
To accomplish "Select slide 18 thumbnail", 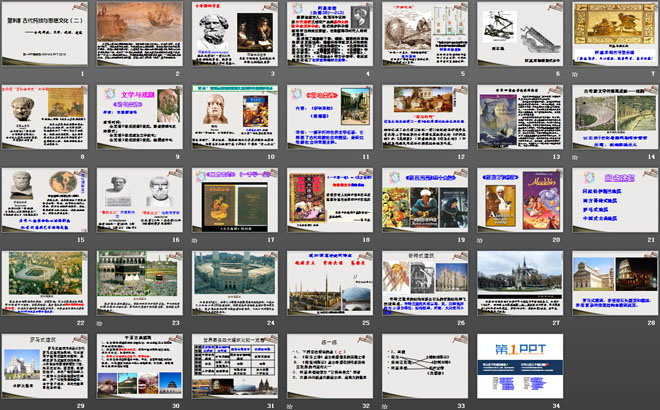I will point(330,200).
